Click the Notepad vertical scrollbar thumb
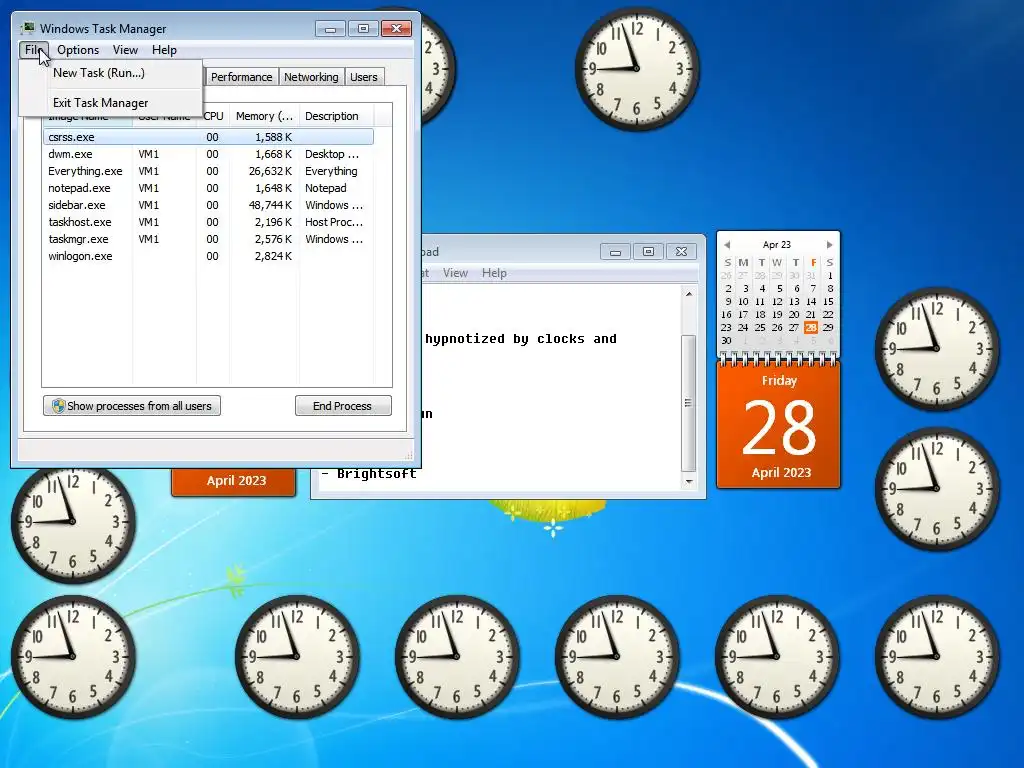Image resolution: width=1024 pixels, height=768 pixels. pyautogui.click(x=688, y=403)
